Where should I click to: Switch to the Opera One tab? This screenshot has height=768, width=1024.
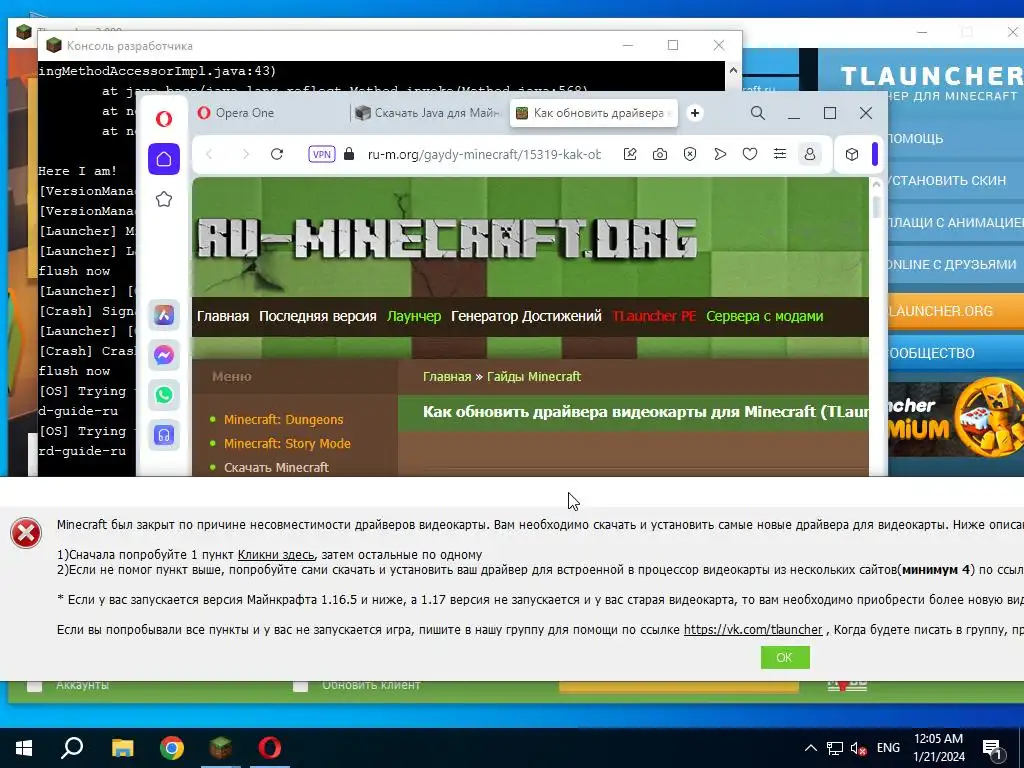[271, 113]
